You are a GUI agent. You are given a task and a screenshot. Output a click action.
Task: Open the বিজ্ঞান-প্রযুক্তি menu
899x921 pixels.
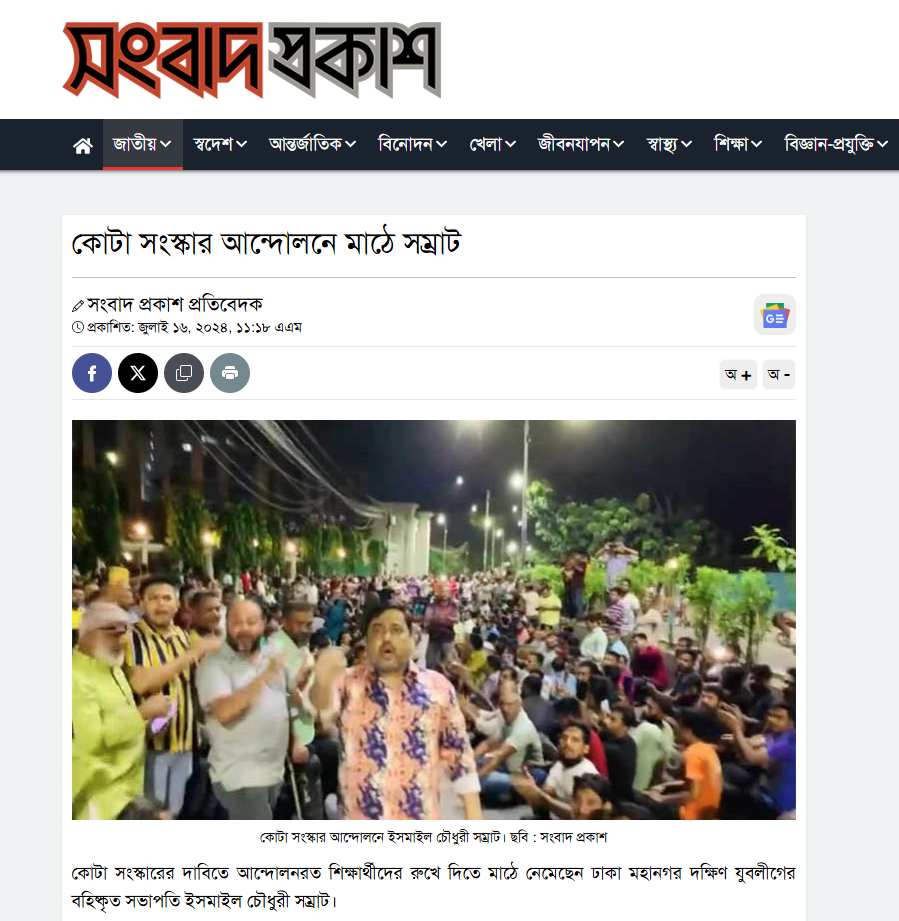click(x=836, y=144)
